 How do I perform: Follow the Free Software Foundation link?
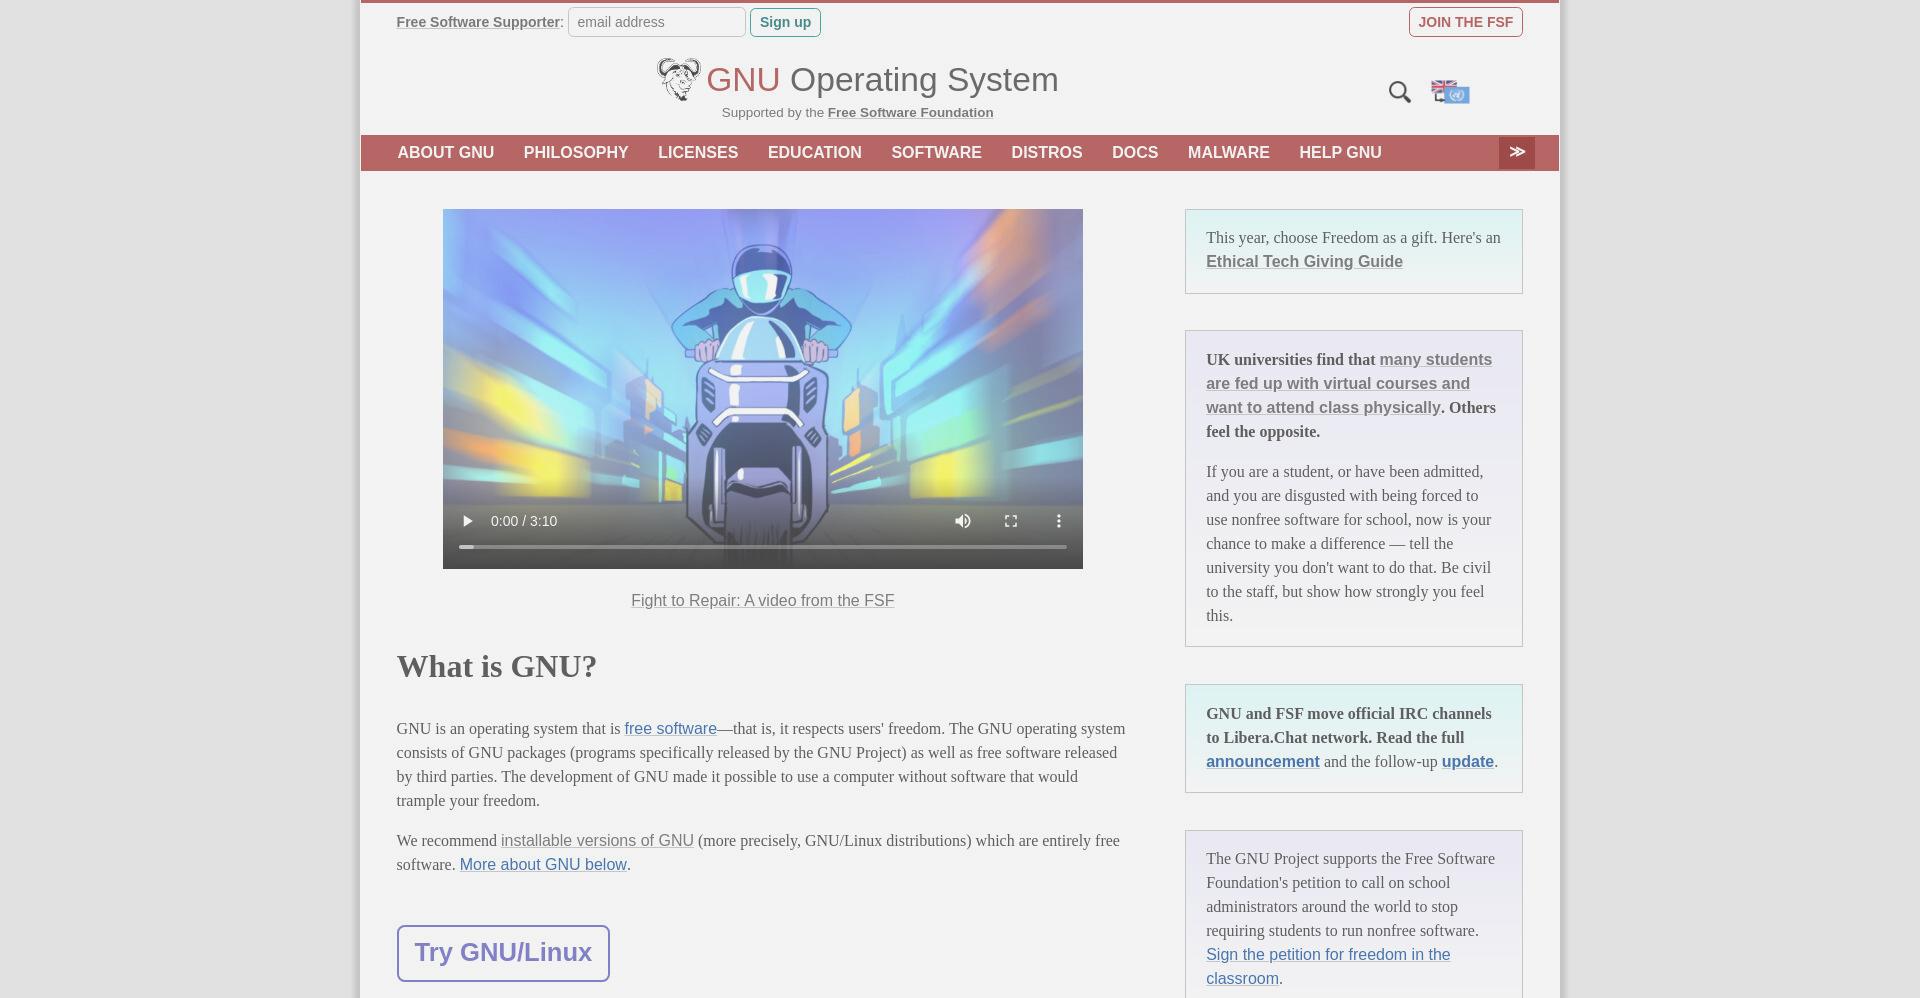[910, 113]
